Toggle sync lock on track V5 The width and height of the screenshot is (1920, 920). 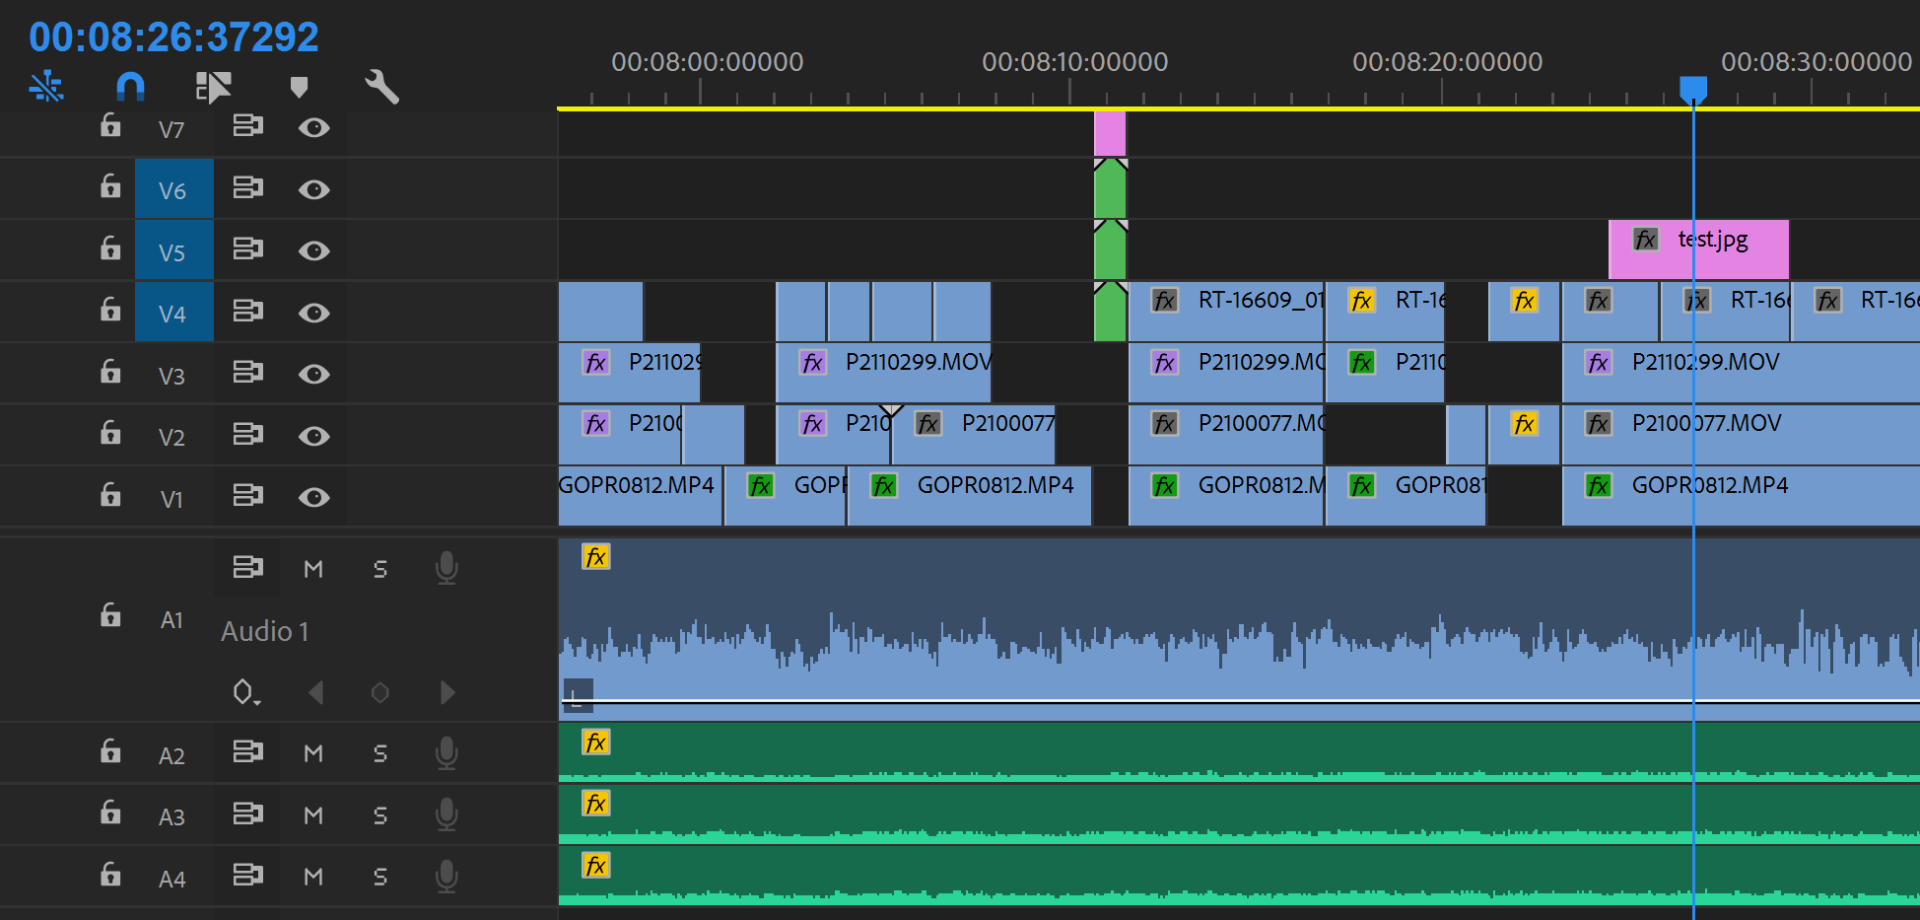[247, 249]
